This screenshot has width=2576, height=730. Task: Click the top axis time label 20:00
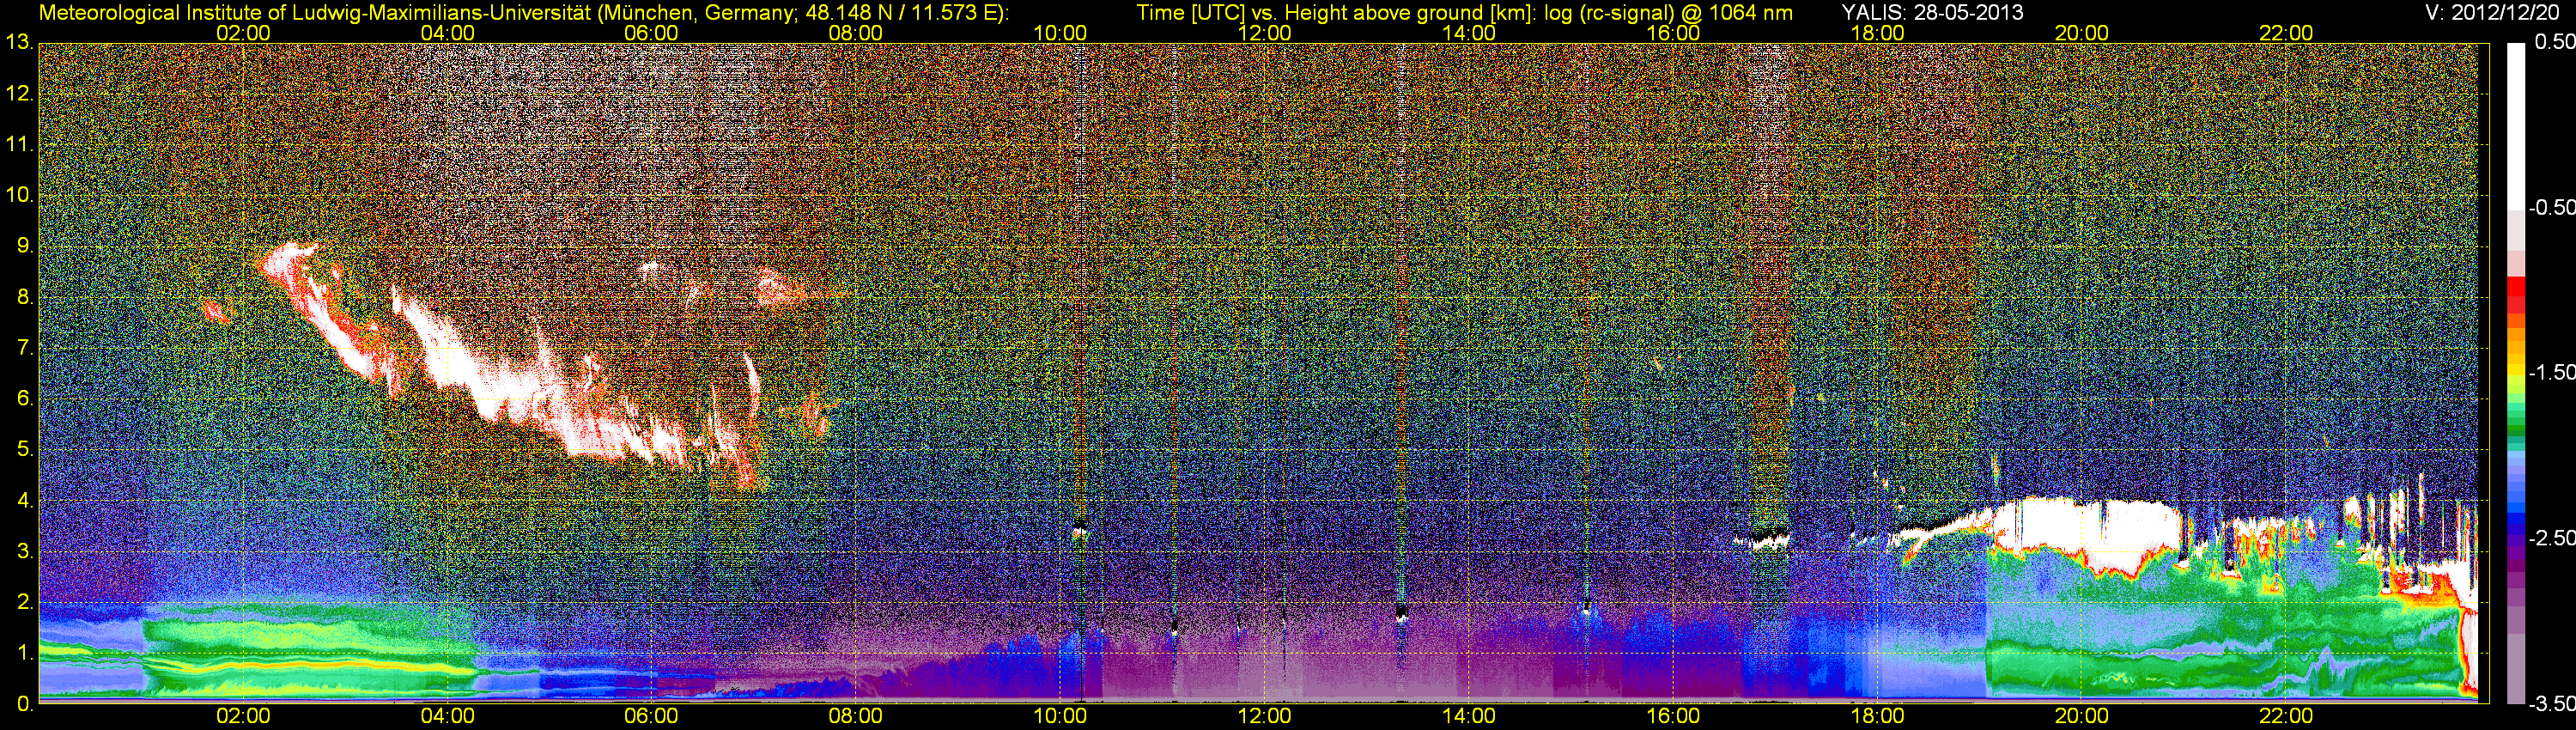click(x=2082, y=33)
